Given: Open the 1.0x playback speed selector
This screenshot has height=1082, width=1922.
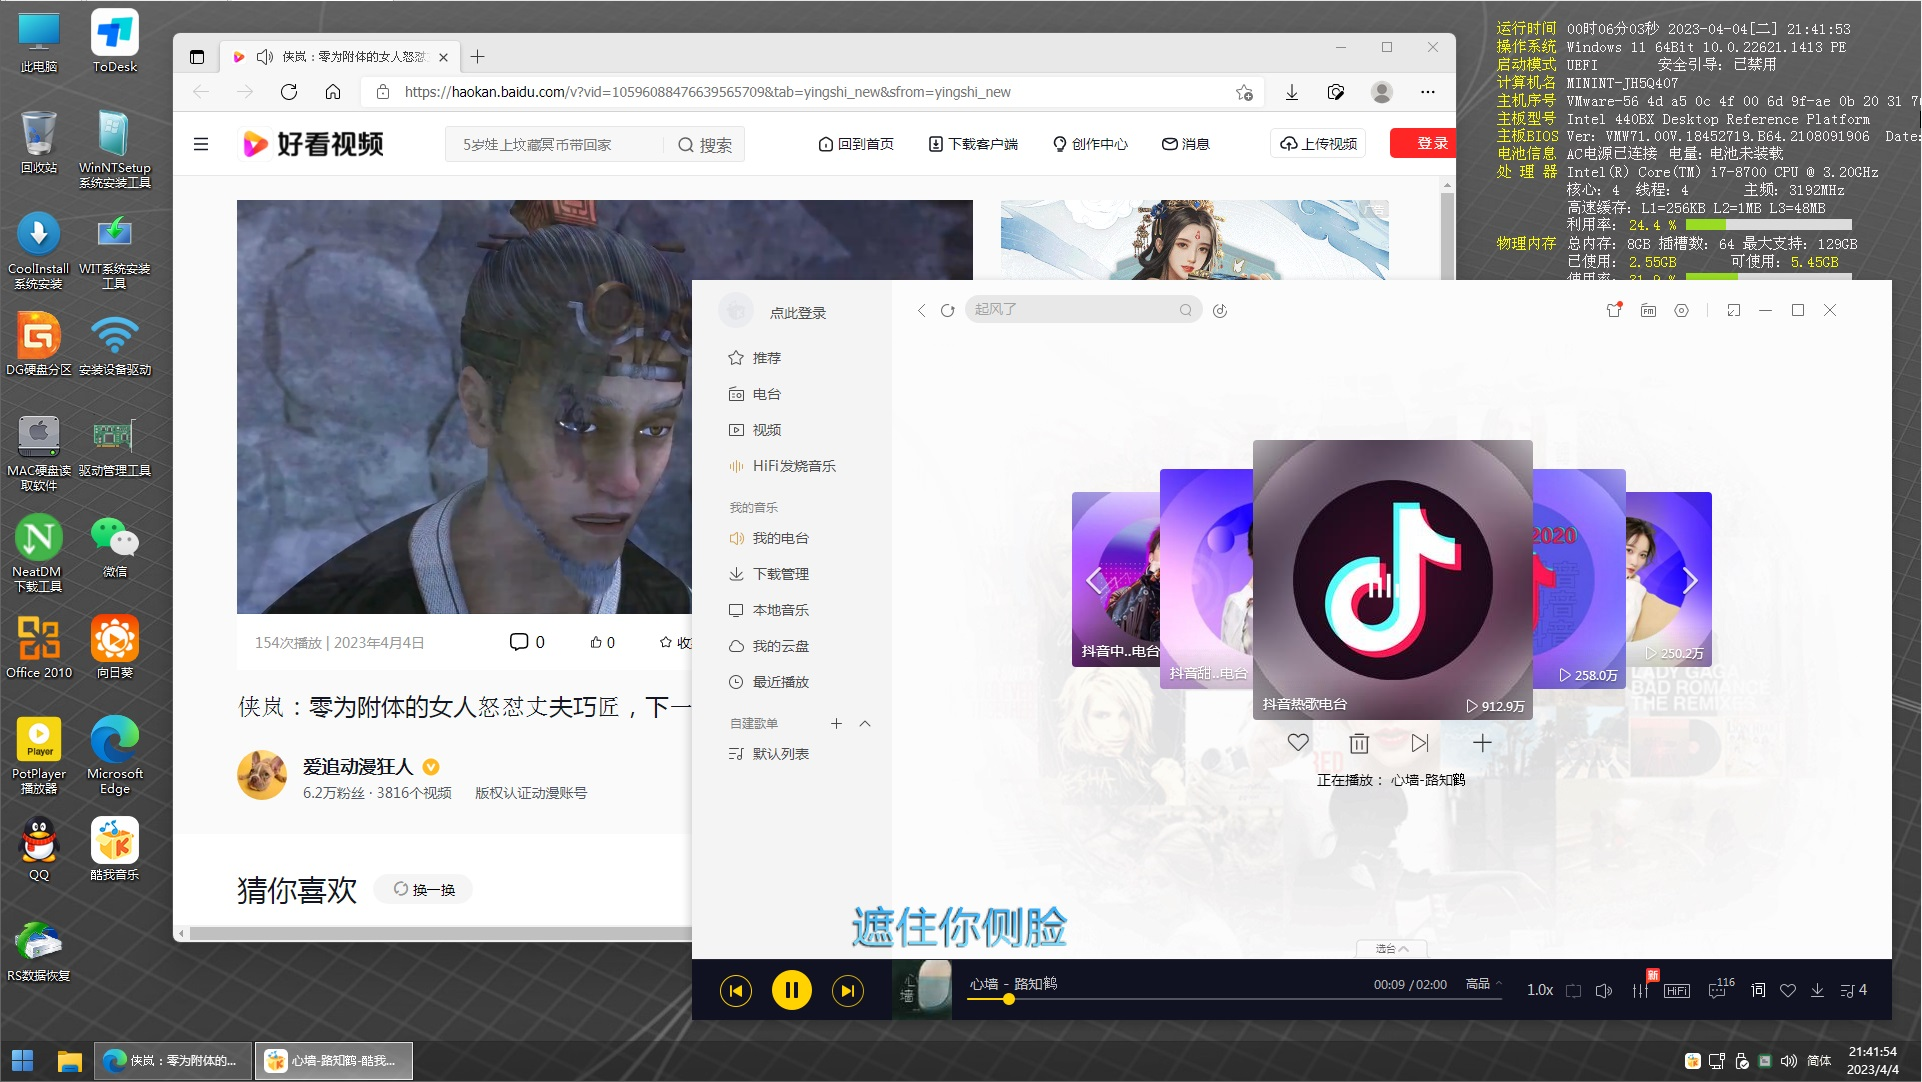Looking at the screenshot, I should [1539, 990].
